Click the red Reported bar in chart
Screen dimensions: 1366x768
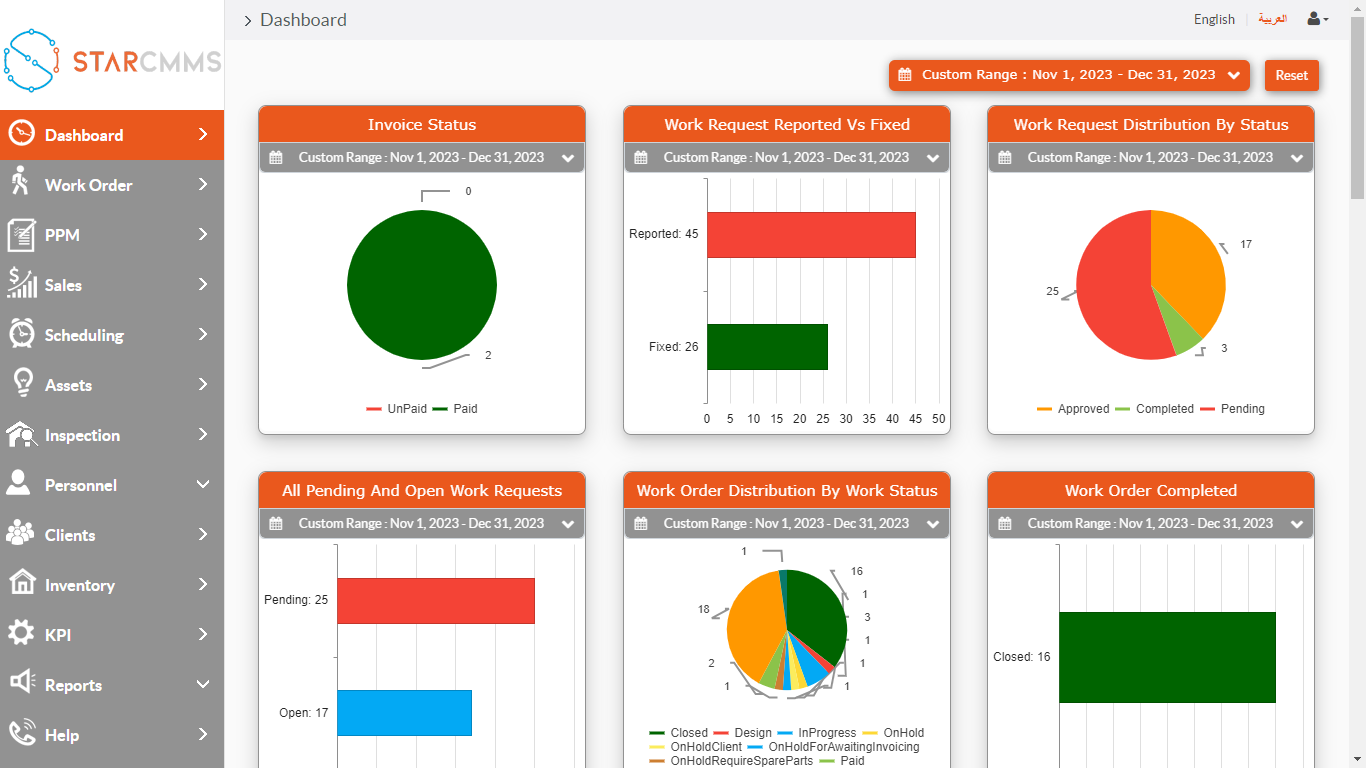[811, 235]
